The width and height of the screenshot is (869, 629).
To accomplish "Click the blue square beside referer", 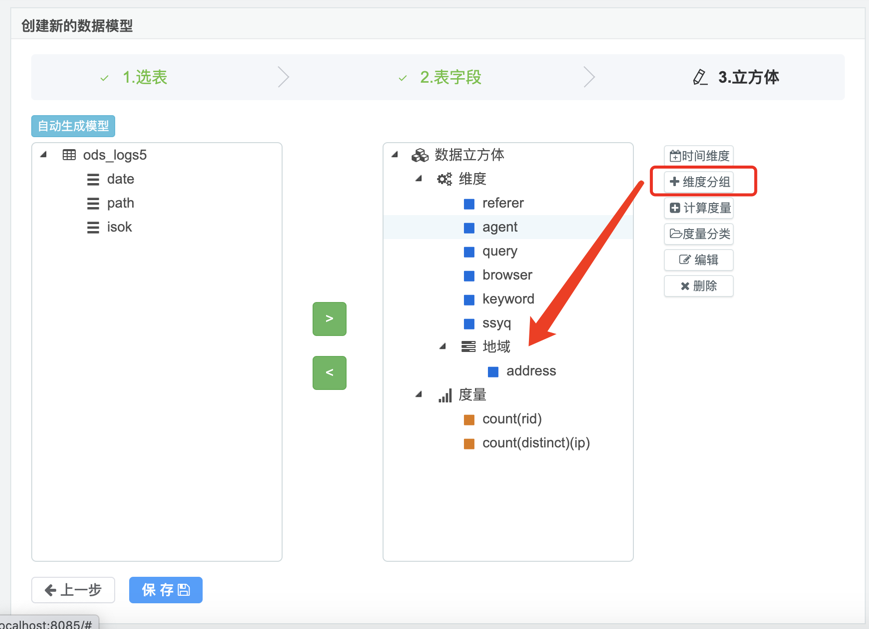I will click(469, 203).
